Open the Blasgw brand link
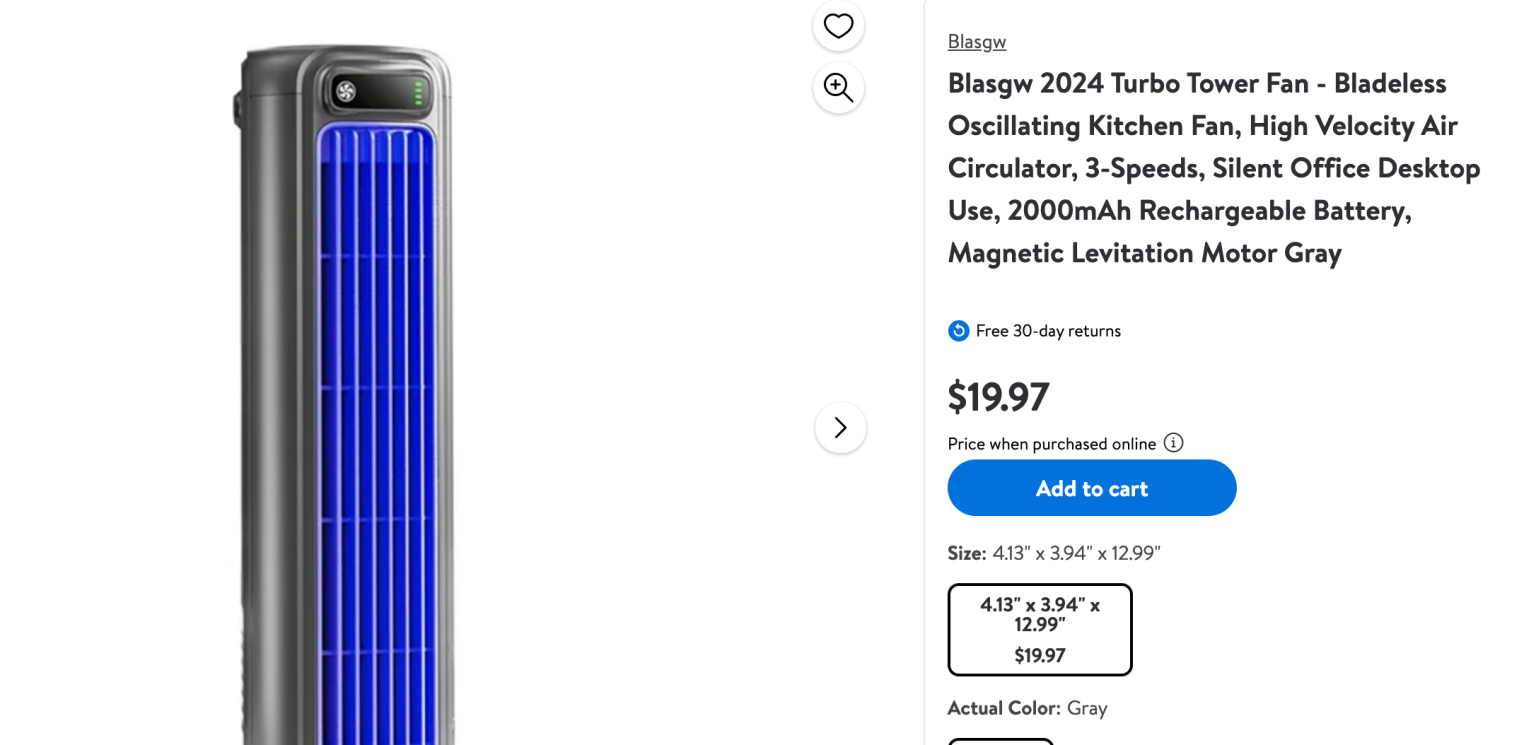This screenshot has height=745, width=1536. pyautogui.click(x=976, y=41)
